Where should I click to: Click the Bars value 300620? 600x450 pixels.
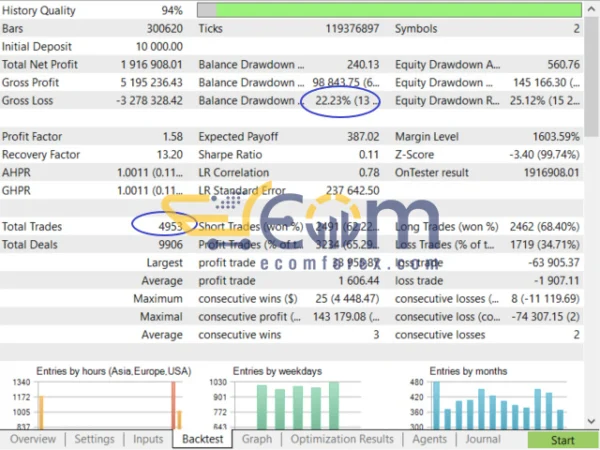[x=165, y=28]
